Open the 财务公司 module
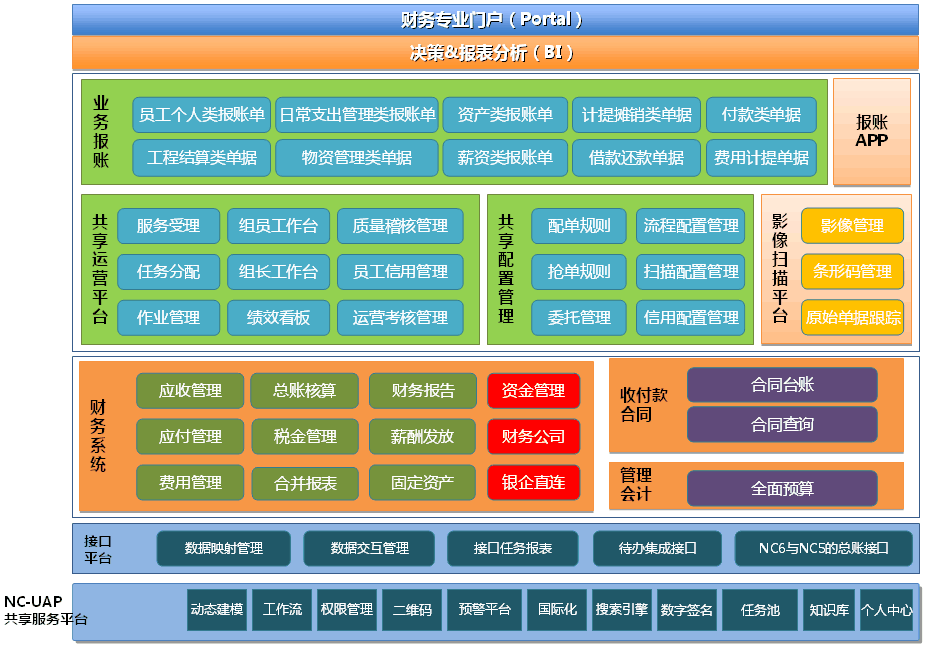The image size is (944, 649). pyautogui.click(x=536, y=437)
